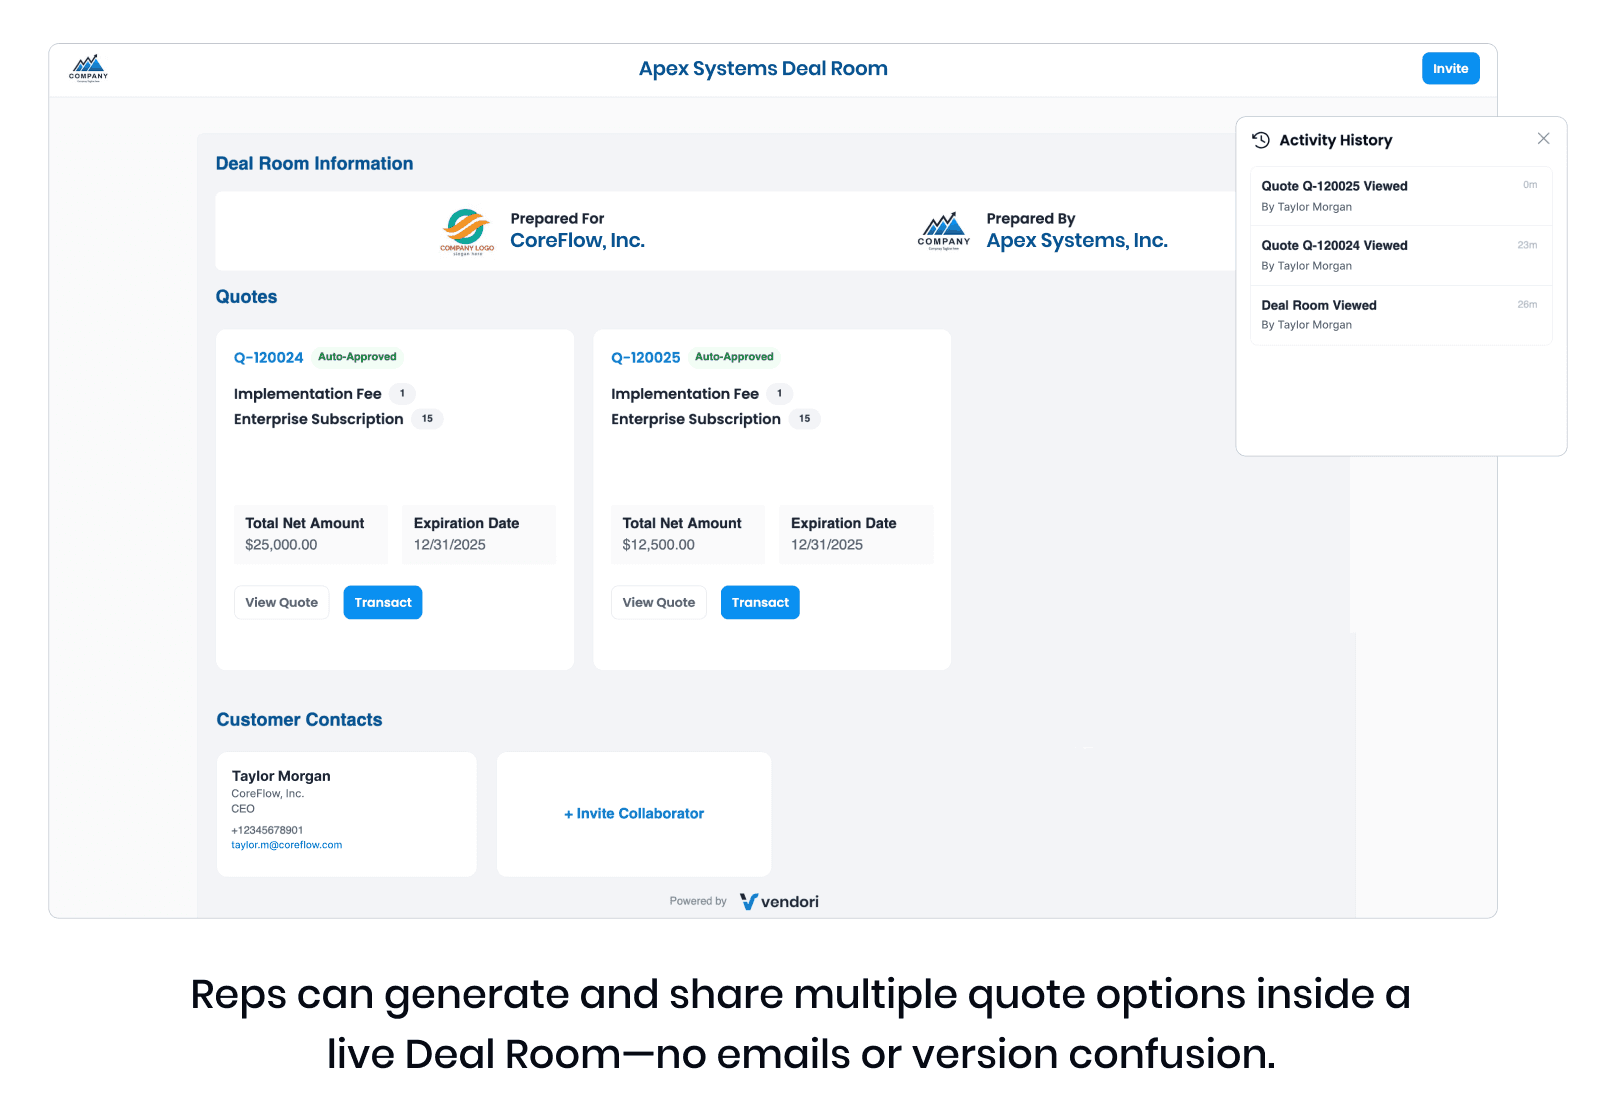This screenshot has height=1120, width=1600.
Task: Click Auto-Approved badge on Q-120025
Action: coord(734,357)
